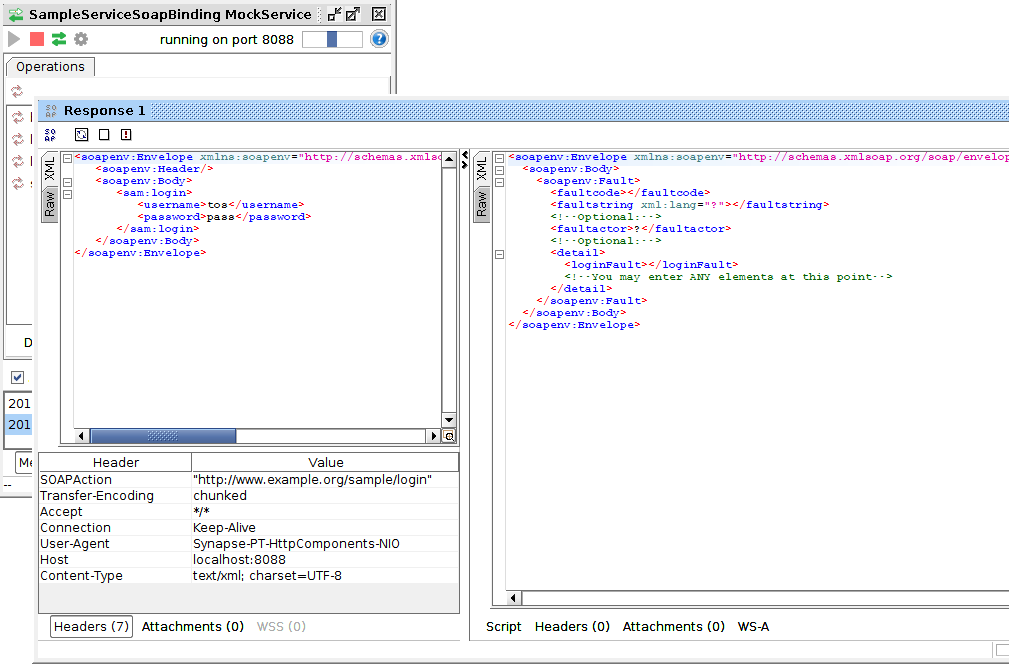Click the horizontal scrollbar thumb in request editor
This screenshot has width=1009, height=664.
[163, 436]
